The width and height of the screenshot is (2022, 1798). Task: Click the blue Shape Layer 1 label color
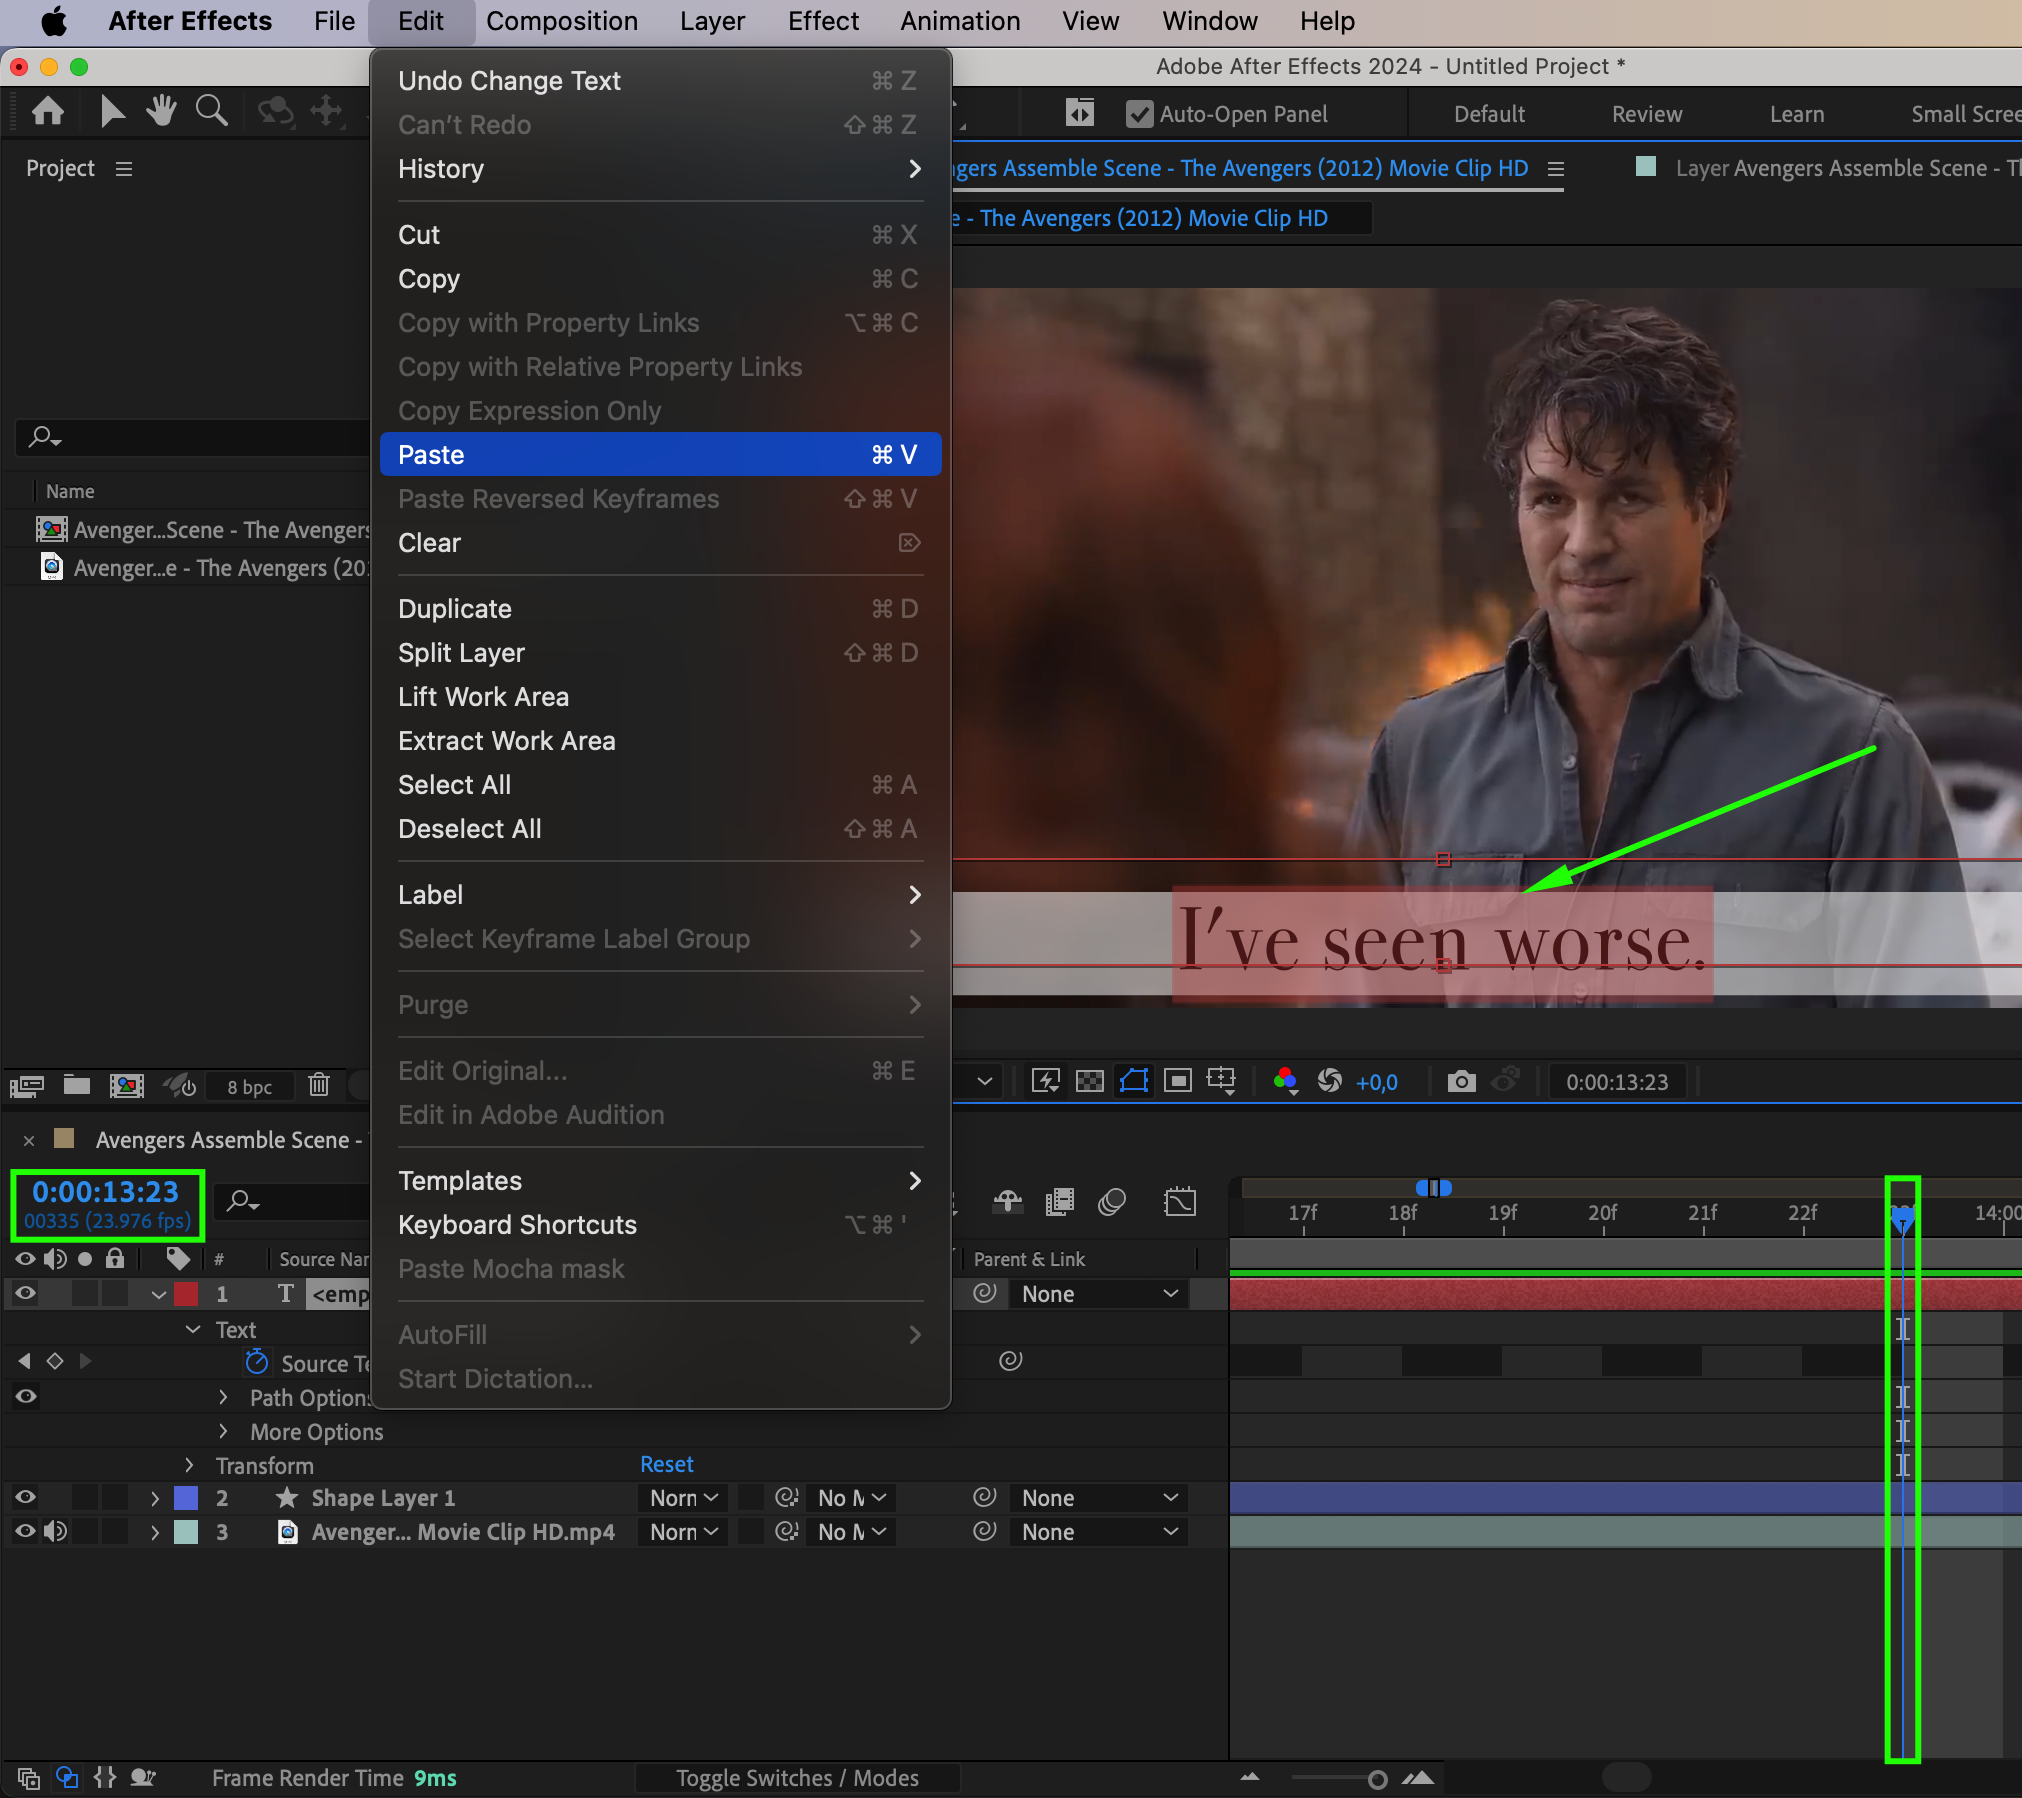pos(186,1498)
